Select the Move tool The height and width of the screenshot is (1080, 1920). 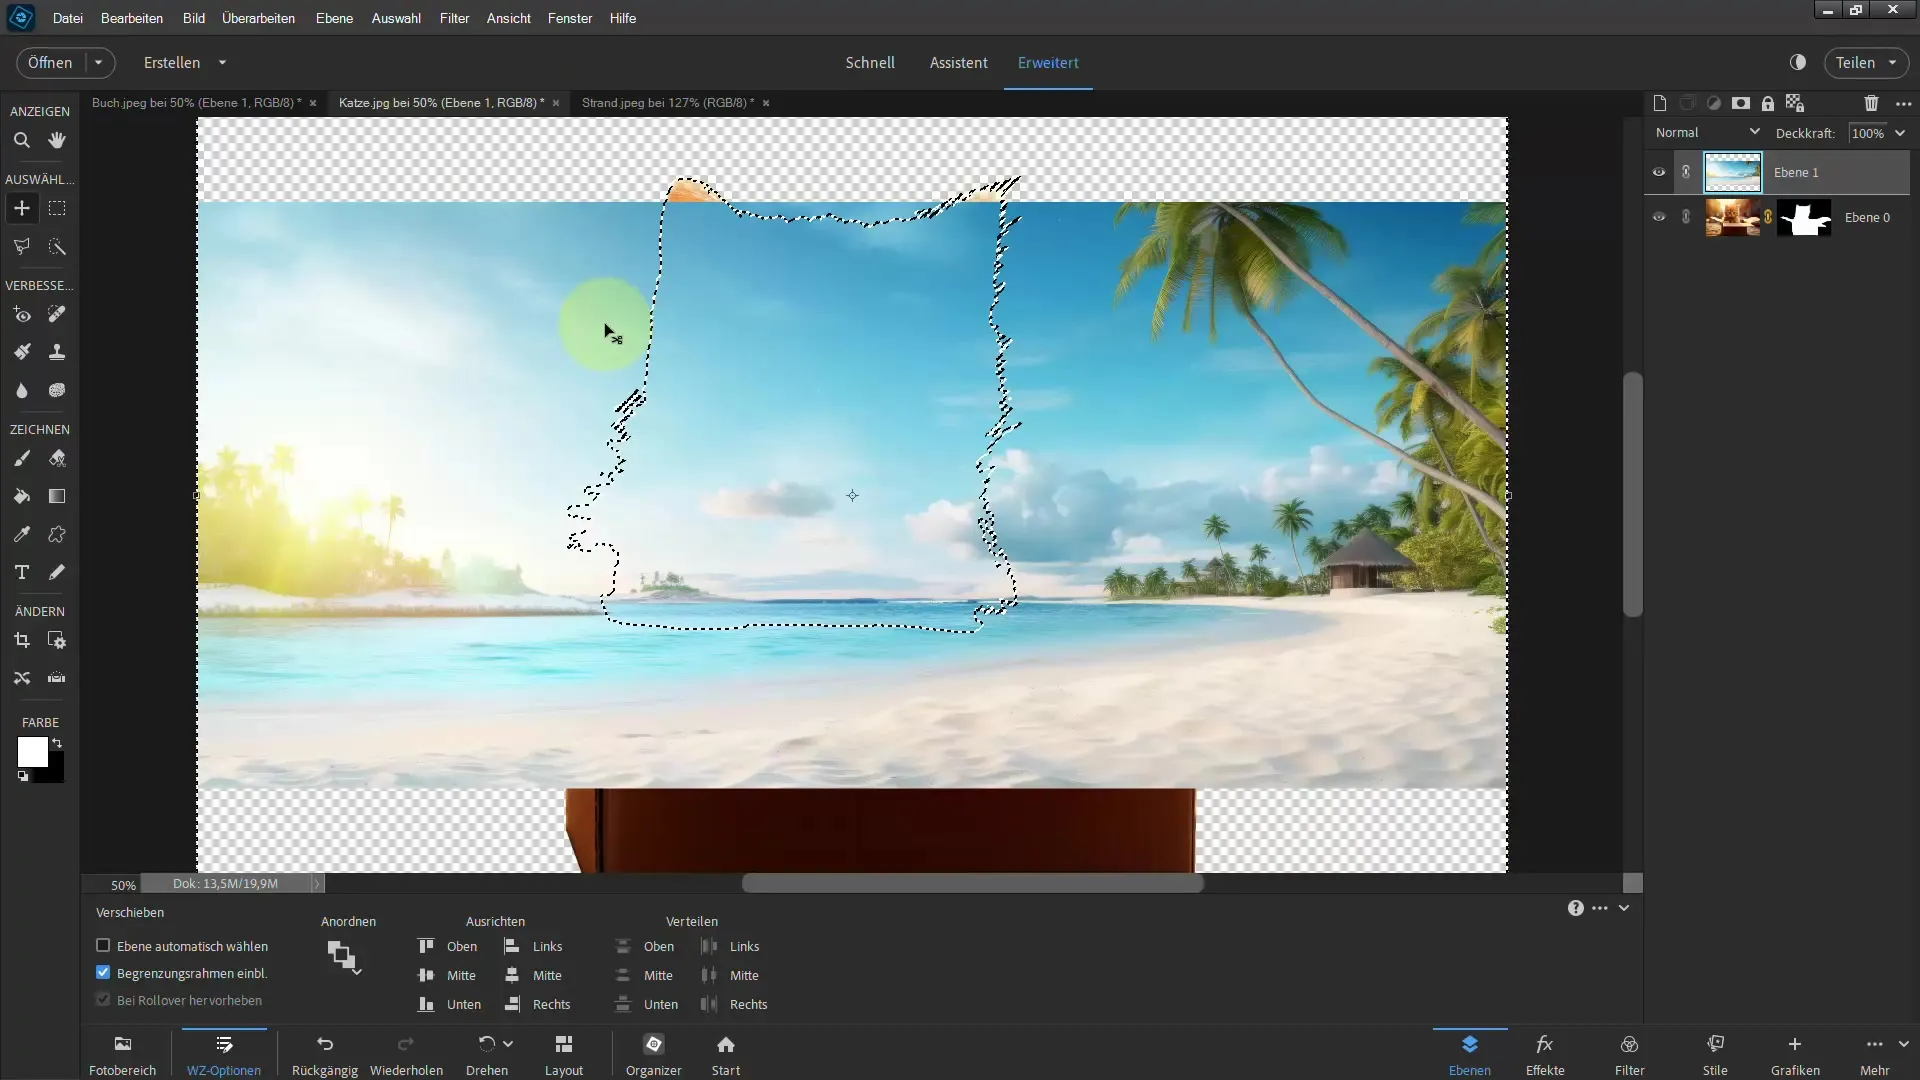(21, 208)
